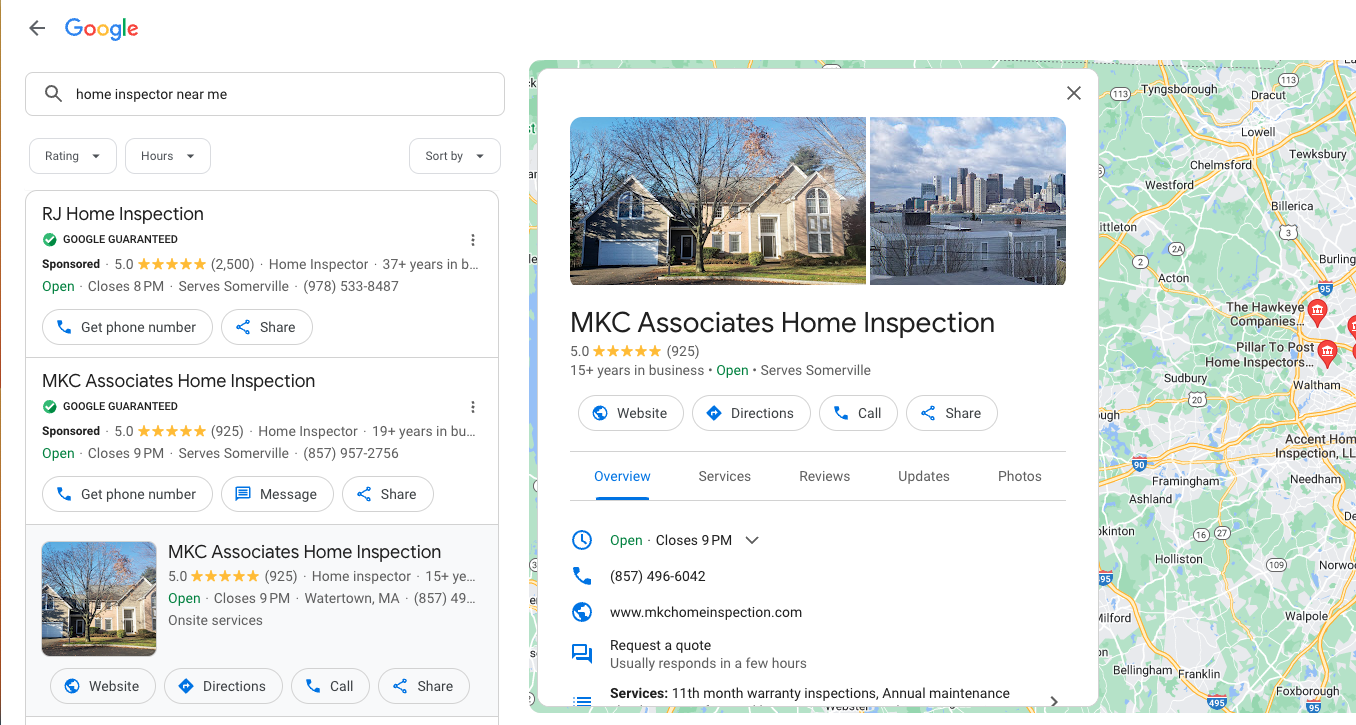The height and width of the screenshot is (725, 1356).
Task: Click the Share button in detail panel
Action: click(952, 413)
